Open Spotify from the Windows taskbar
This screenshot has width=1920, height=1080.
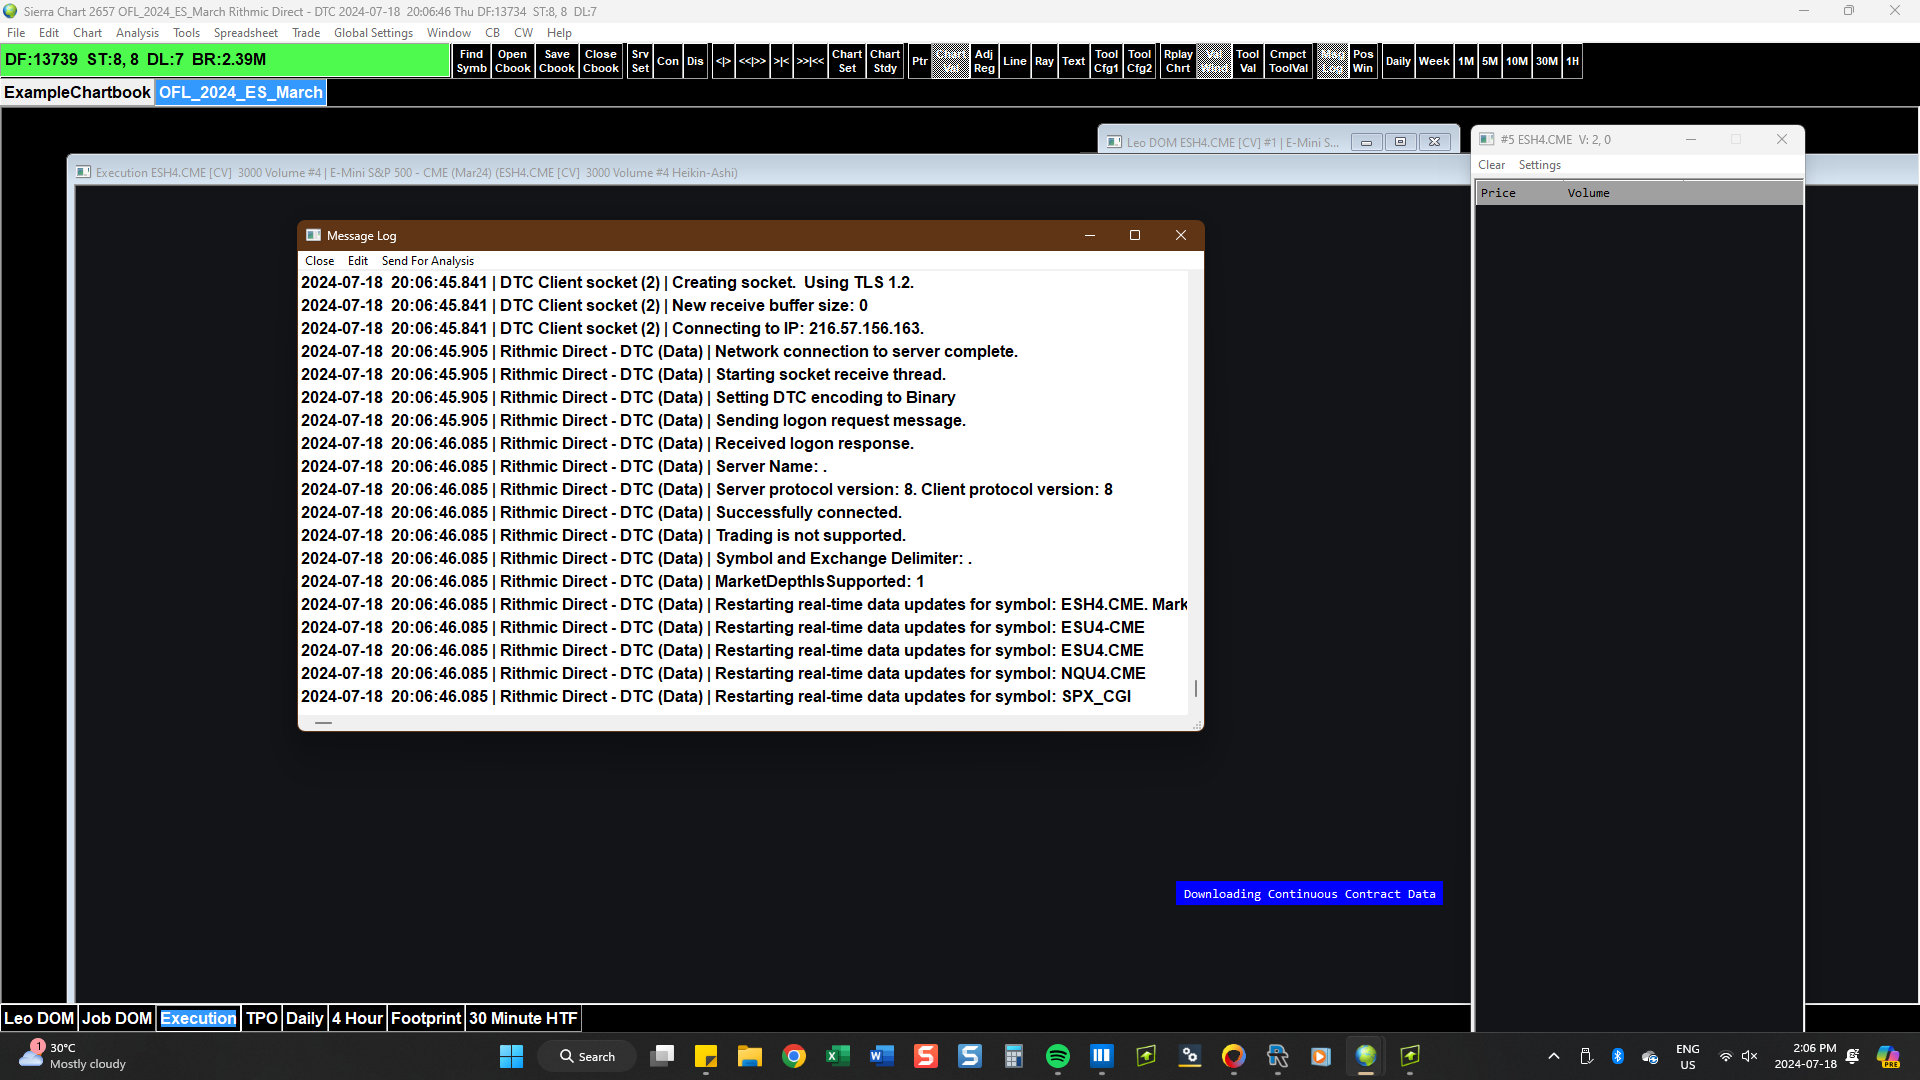point(1057,1056)
